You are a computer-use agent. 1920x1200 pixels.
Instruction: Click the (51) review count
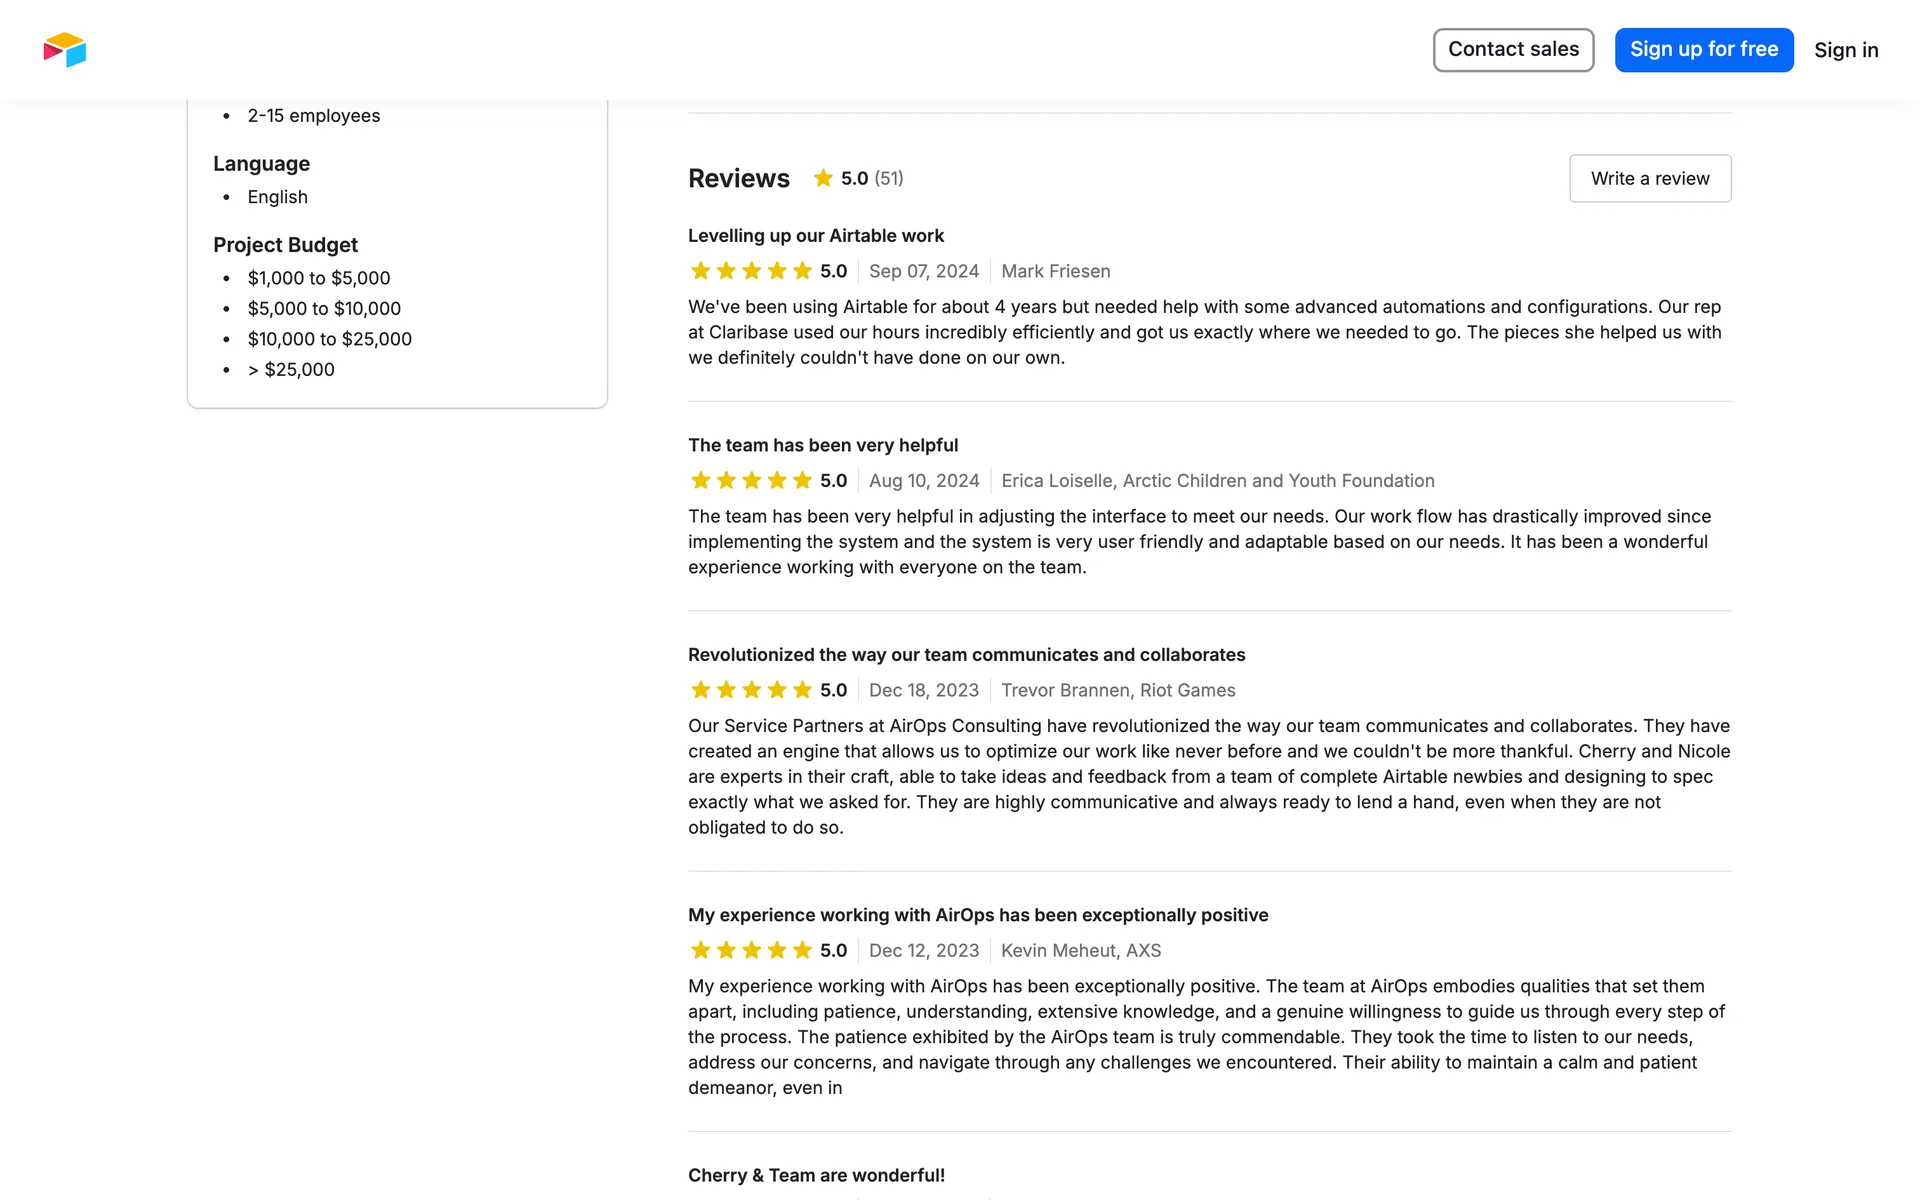(889, 178)
